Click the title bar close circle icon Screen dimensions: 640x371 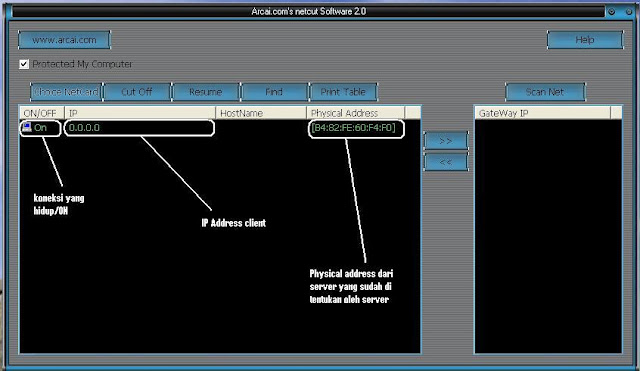coord(629,12)
